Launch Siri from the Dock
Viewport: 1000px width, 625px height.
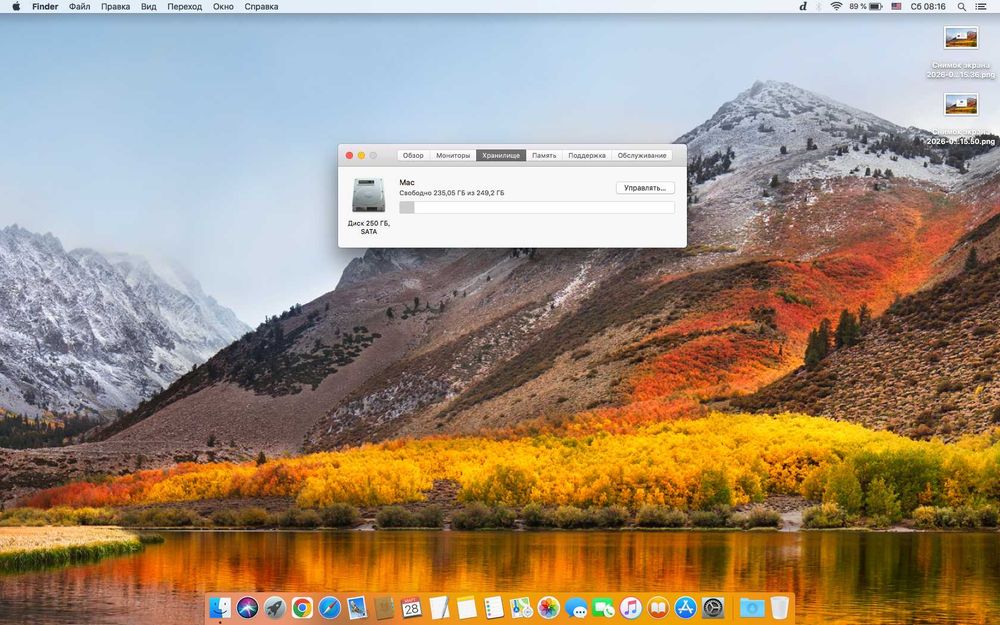coord(247,608)
